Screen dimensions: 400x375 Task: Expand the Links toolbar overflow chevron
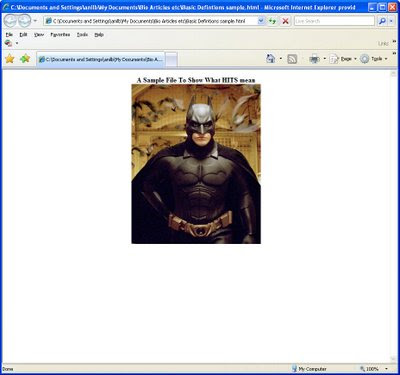(394, 41)
